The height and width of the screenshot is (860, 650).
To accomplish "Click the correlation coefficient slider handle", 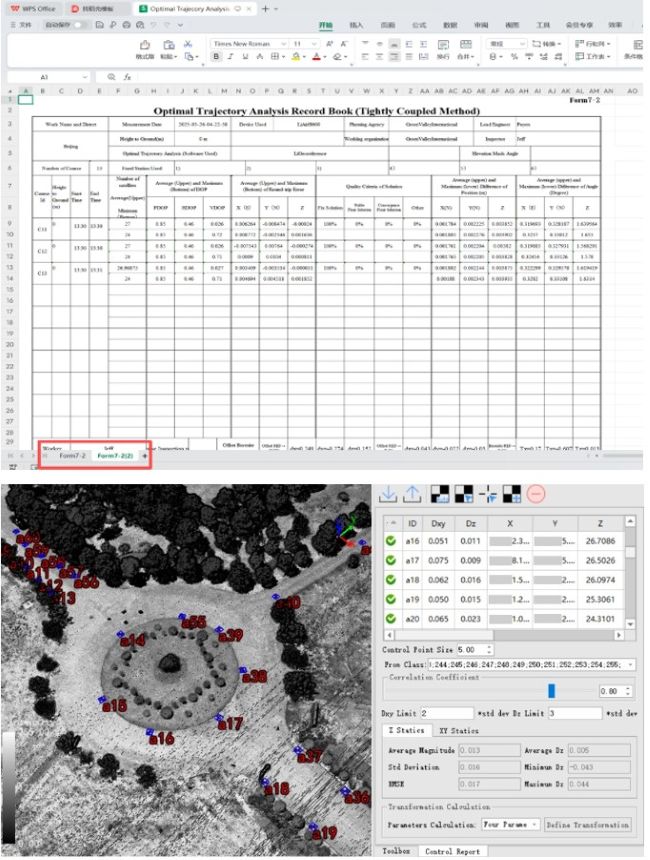I will [551, 692].
